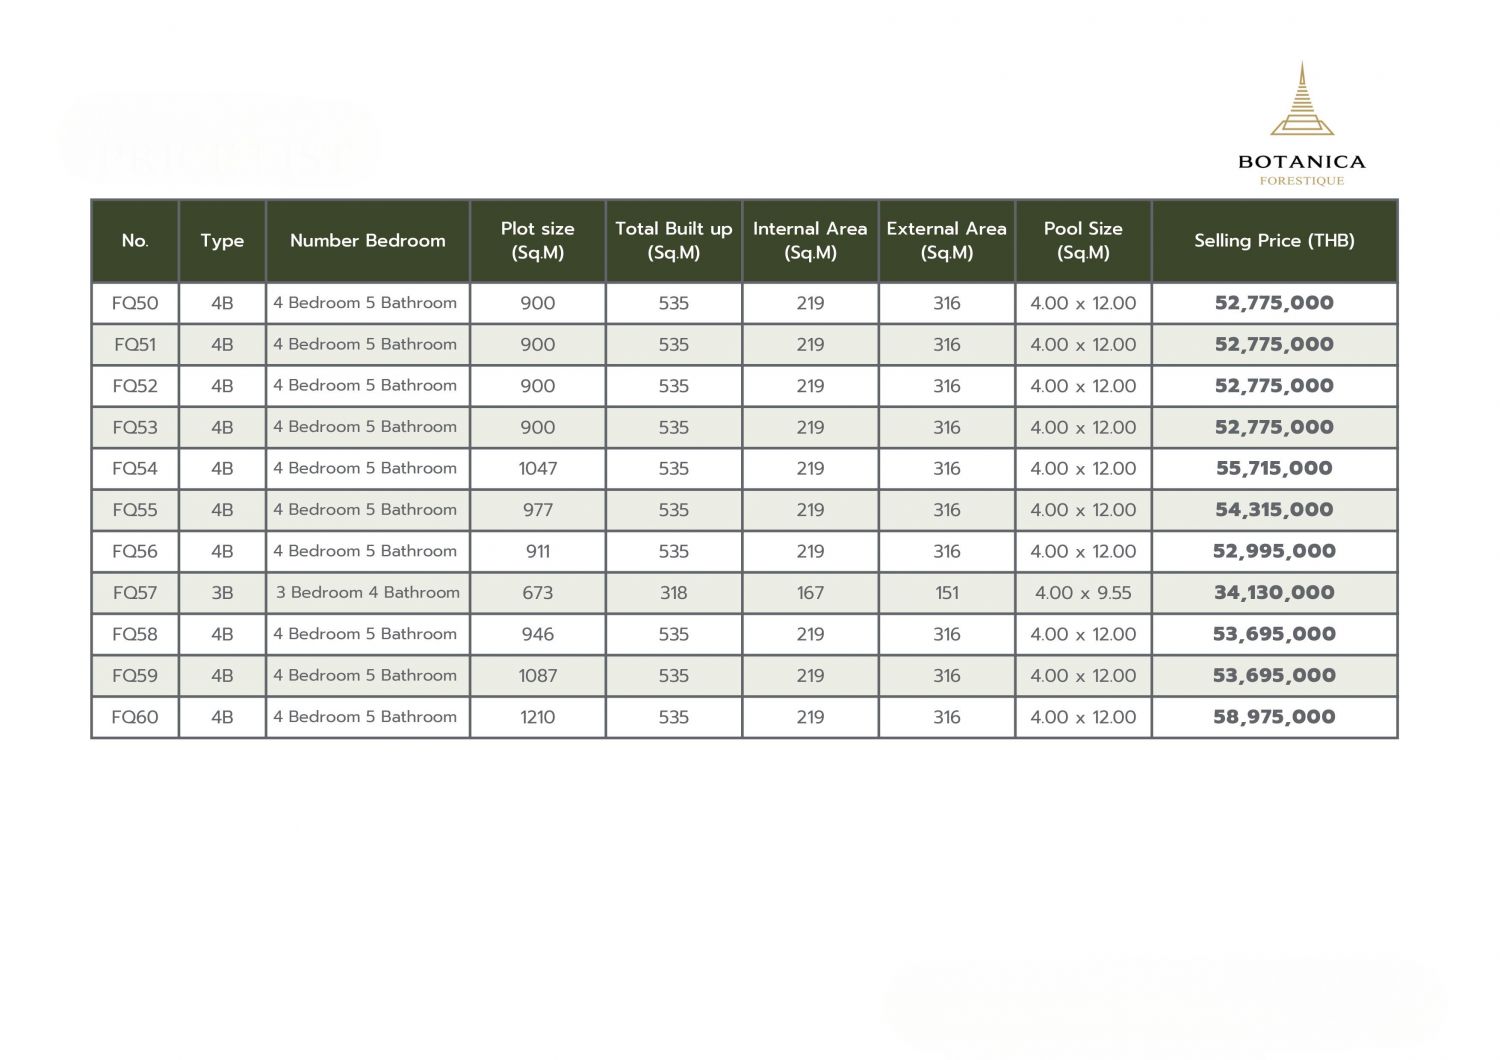Select the '3 Bedroom 4 Bathroom' cell
Viewport: 1500px width, 1060px height.
coord(368,593)
